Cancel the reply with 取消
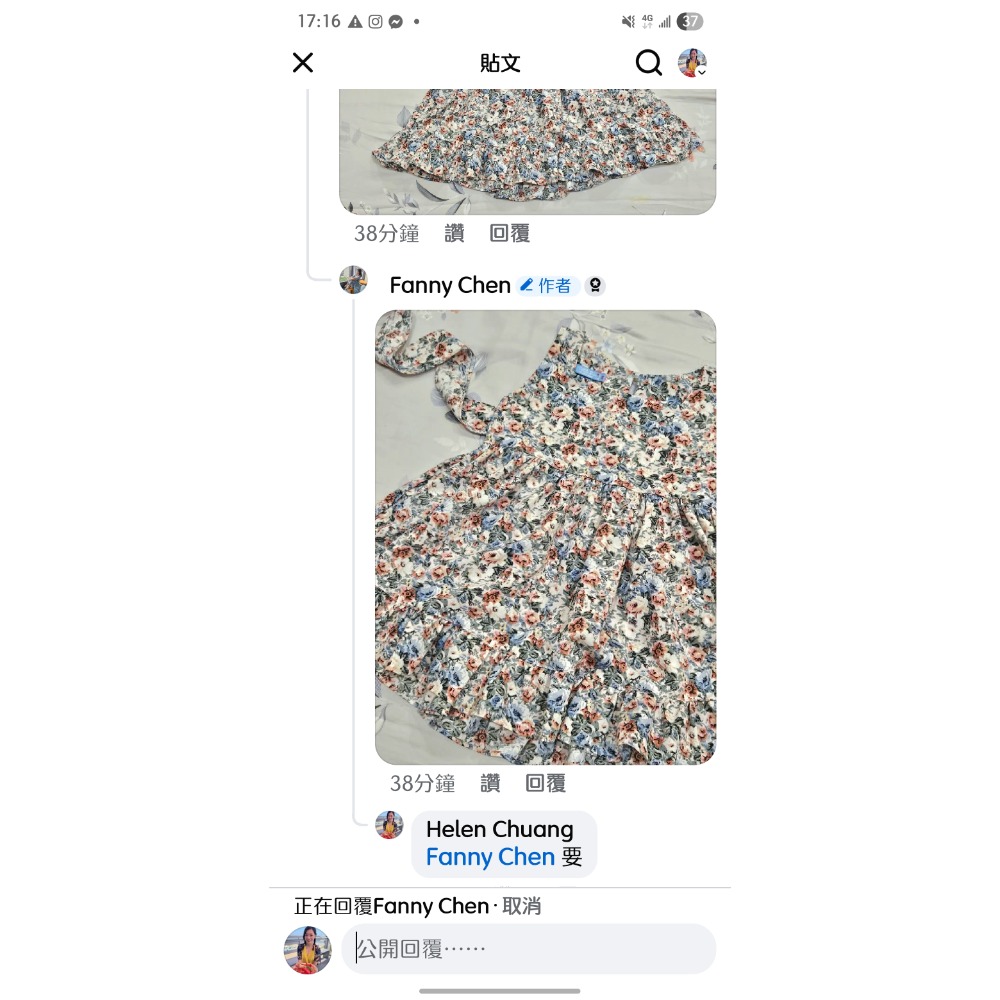The width and height of the screenshot is (1000, 1000). coord(522,906)
